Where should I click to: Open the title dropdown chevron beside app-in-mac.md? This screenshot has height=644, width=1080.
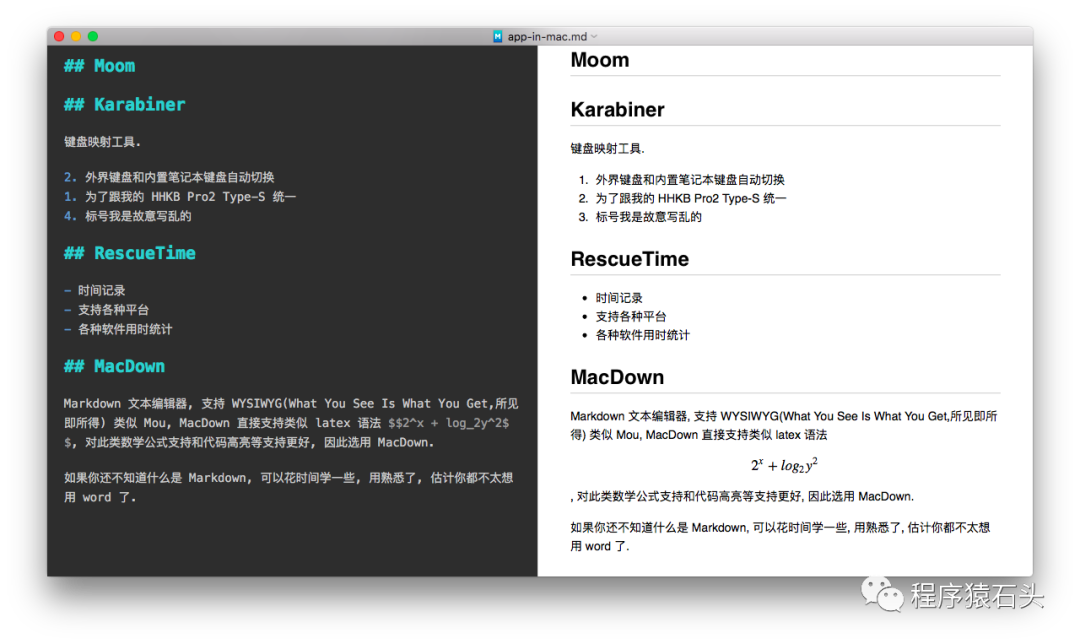click(x=594, y=37)
